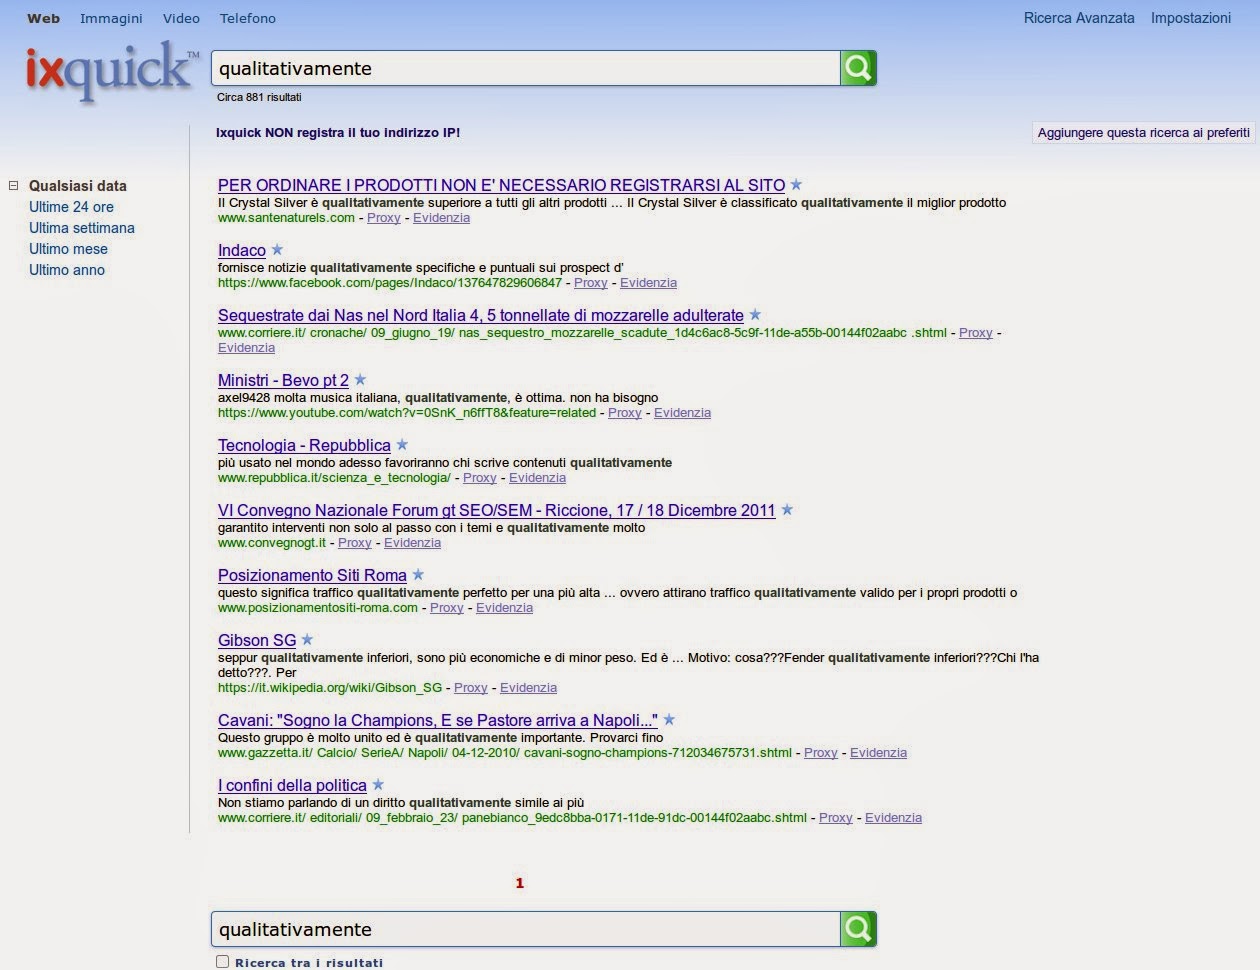Switch to the Web tab
The width and height of the screenshot is (1260, 970).
click(x=43, y=18)
